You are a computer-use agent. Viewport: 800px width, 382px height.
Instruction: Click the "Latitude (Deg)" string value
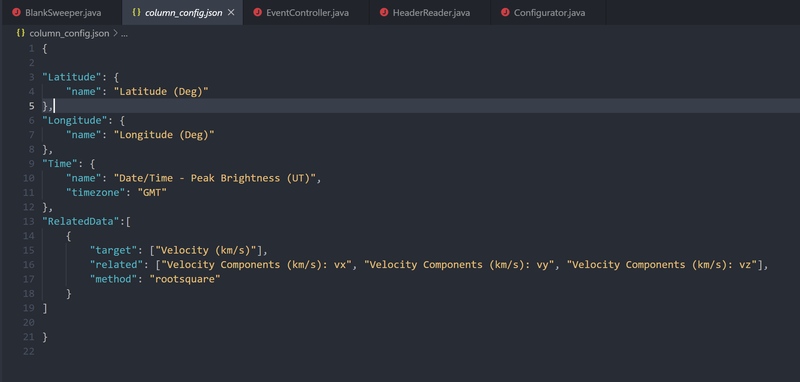pyautogui.click(x=161, y=91)
